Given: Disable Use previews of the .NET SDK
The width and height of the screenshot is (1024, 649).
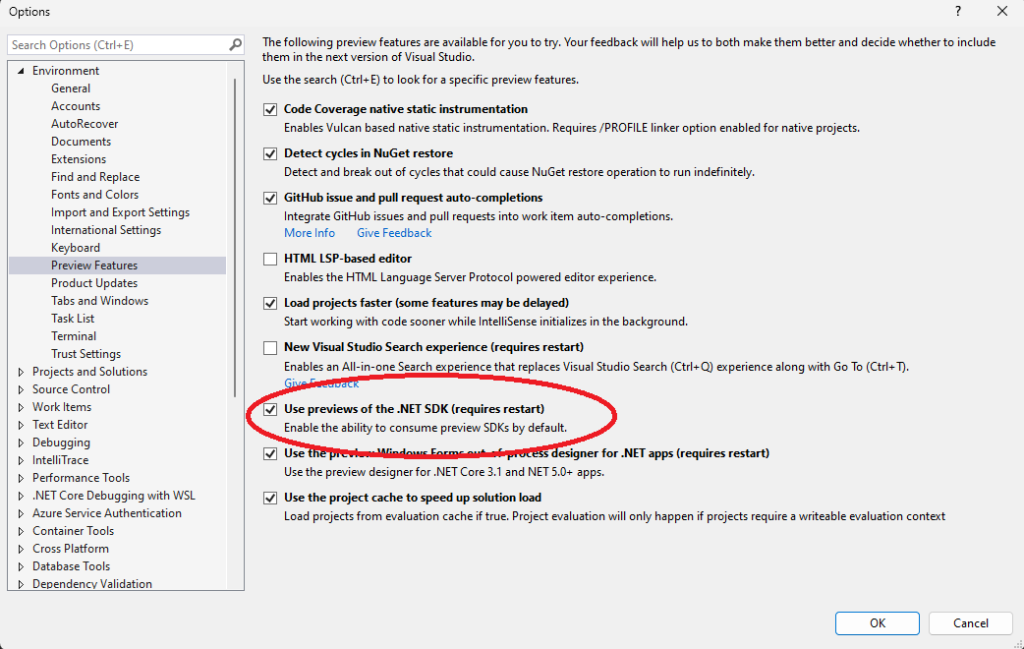Looking at the screenshot, I should [269, 409].
